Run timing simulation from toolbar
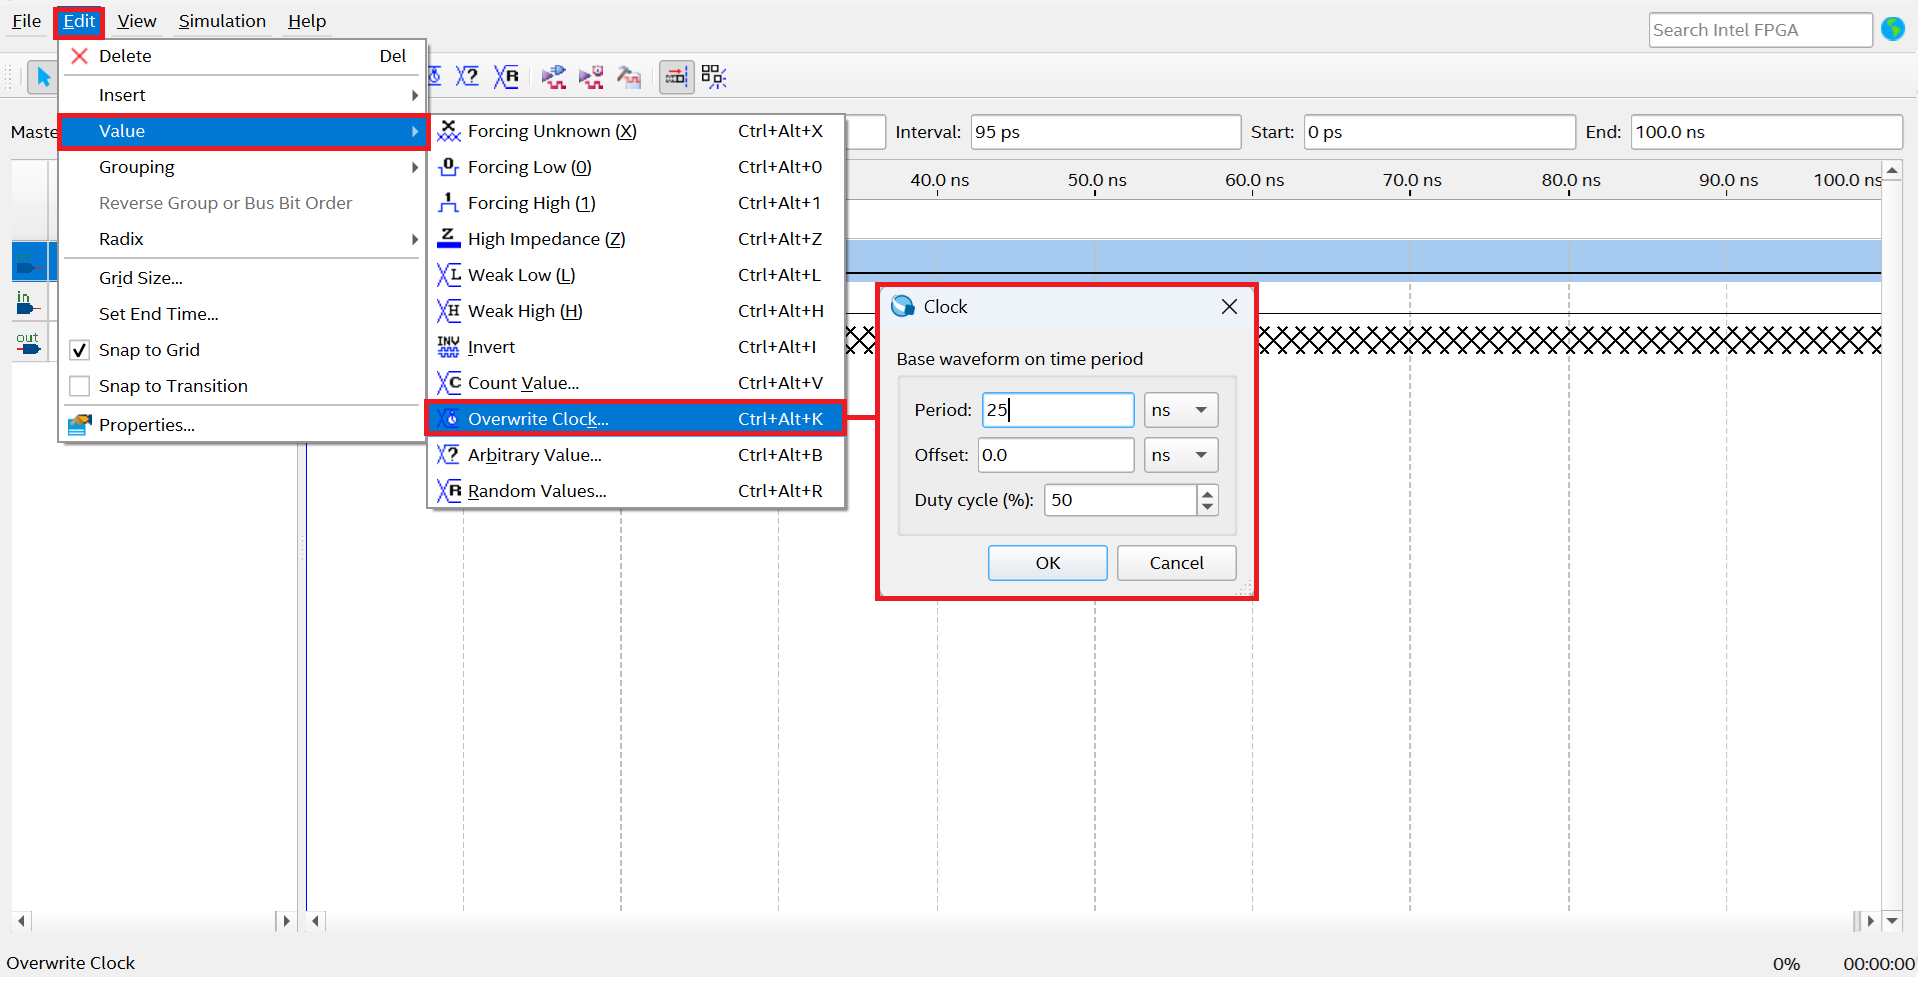 pos(591,77)
